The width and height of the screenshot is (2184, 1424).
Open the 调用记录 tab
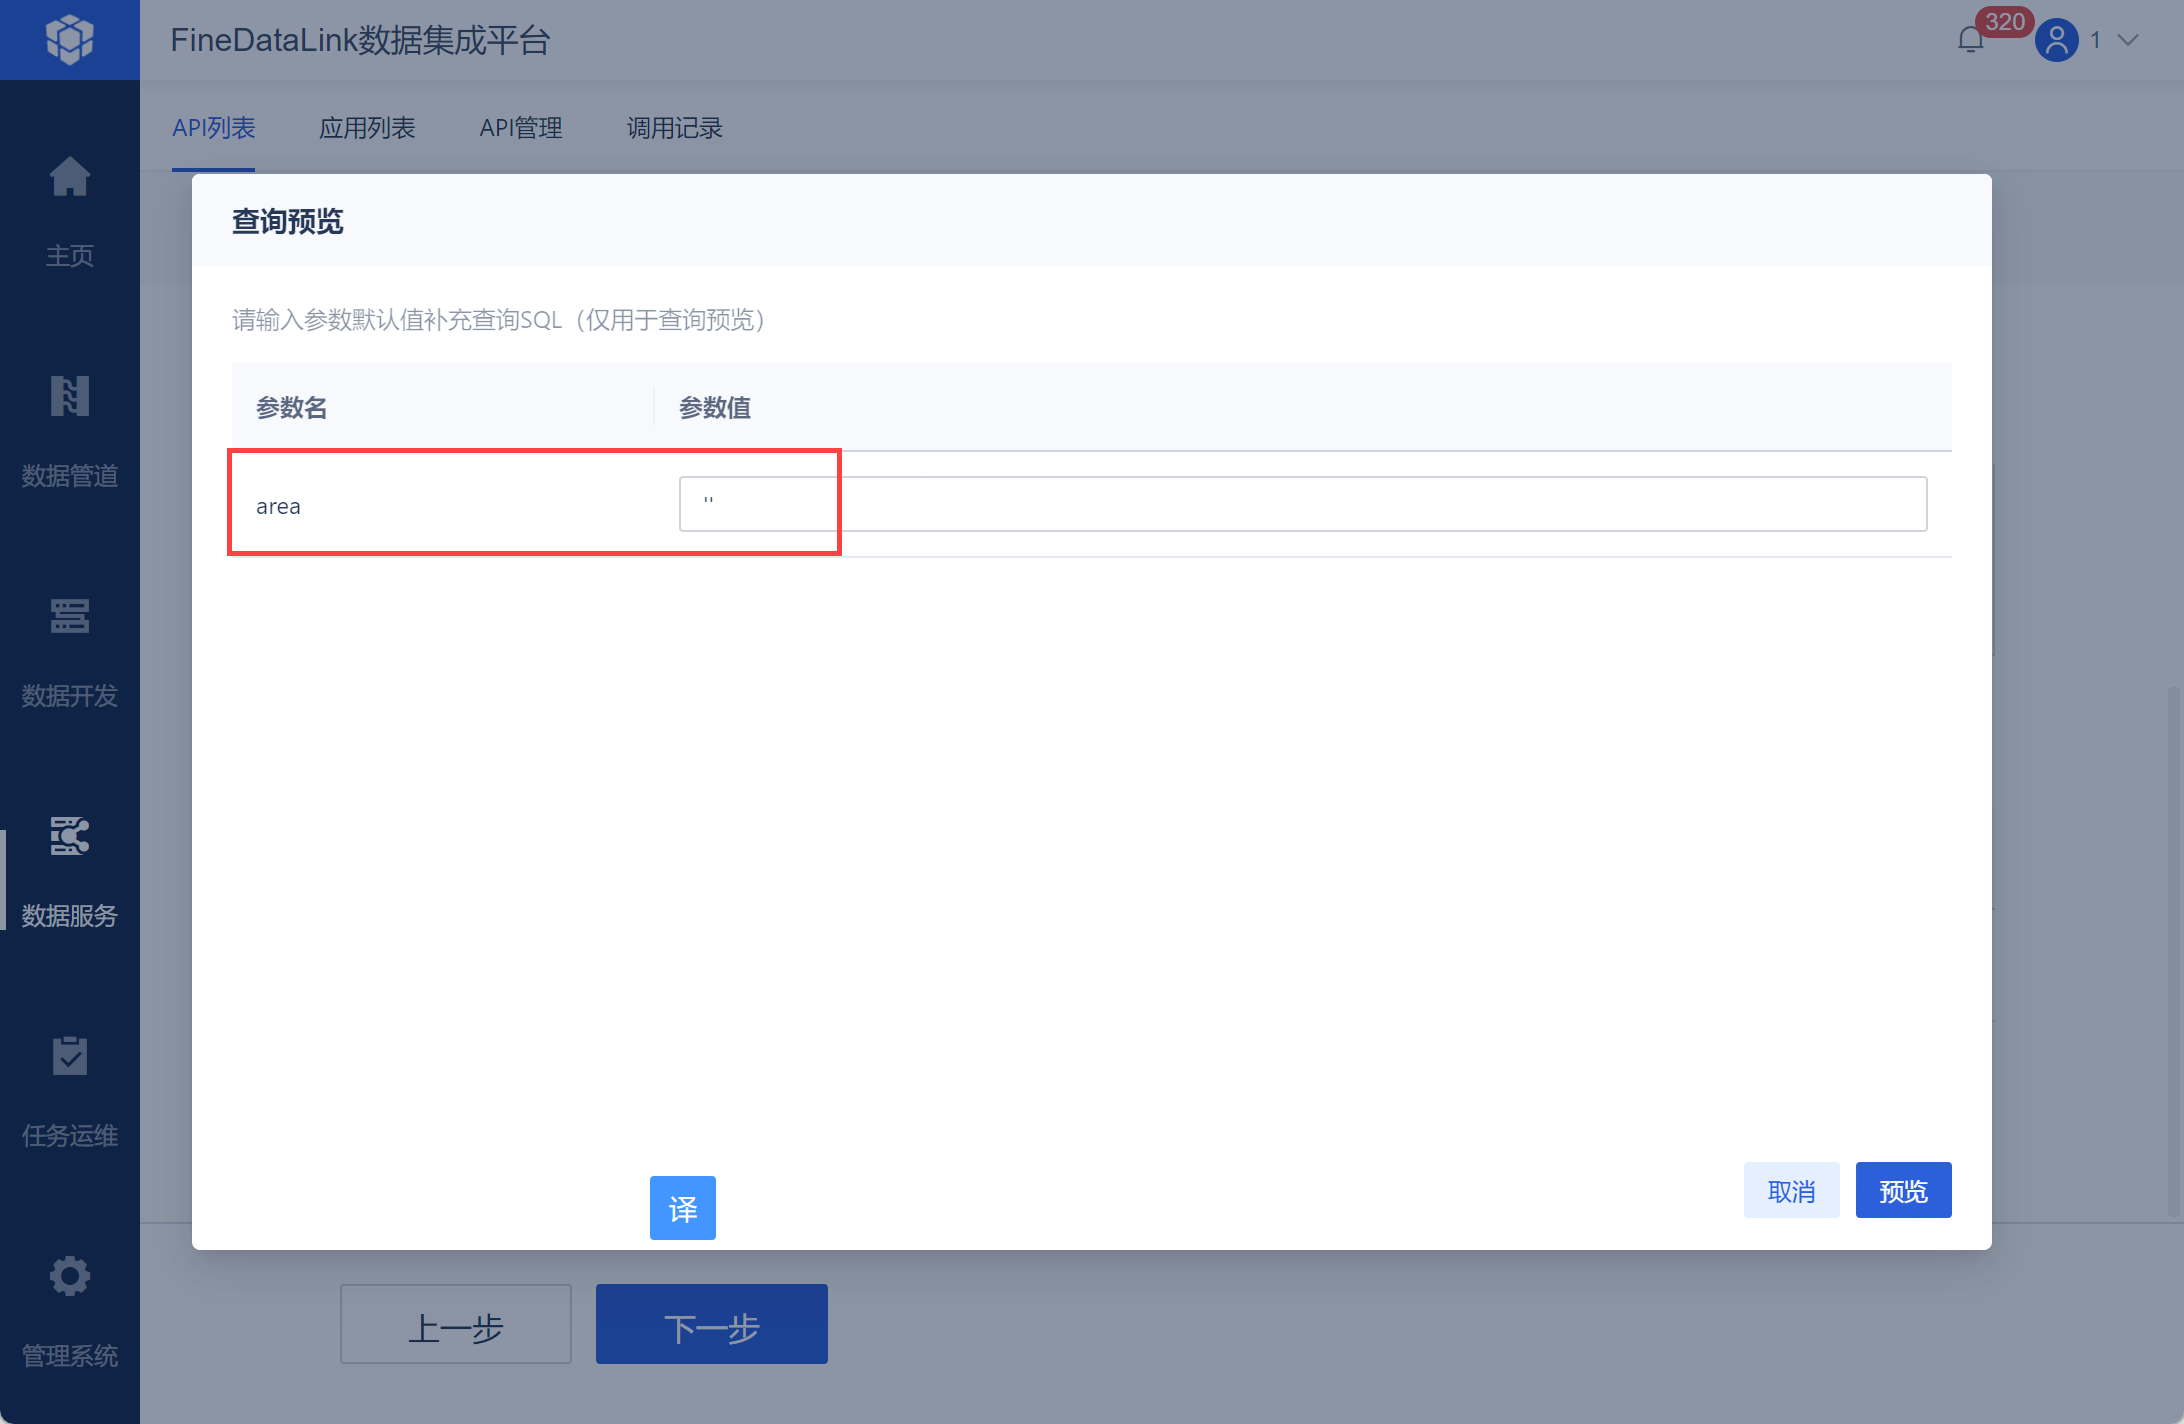click(674, 128)
